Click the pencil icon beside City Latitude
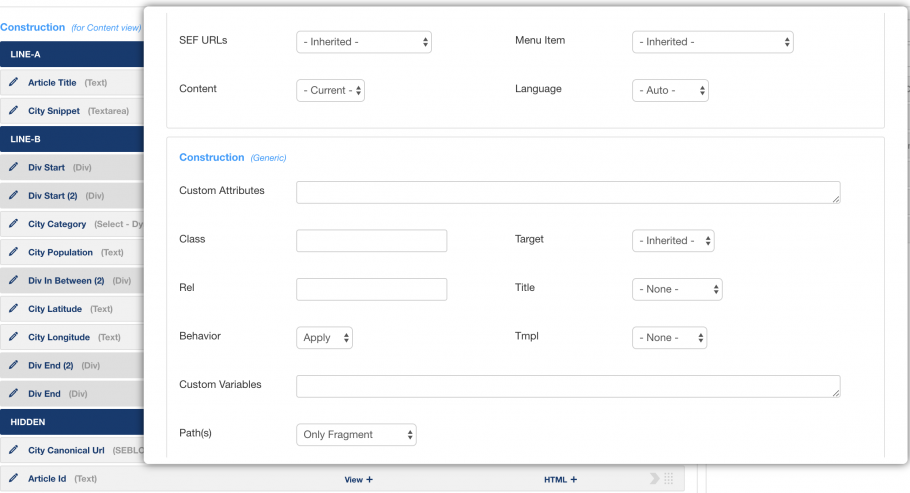The width and height of the screenshot is (910, 493). click(13, 308)
